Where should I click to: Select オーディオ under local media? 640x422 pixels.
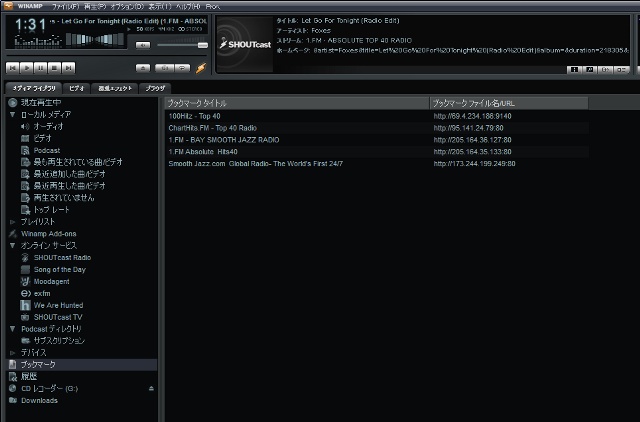pos(48,127)
